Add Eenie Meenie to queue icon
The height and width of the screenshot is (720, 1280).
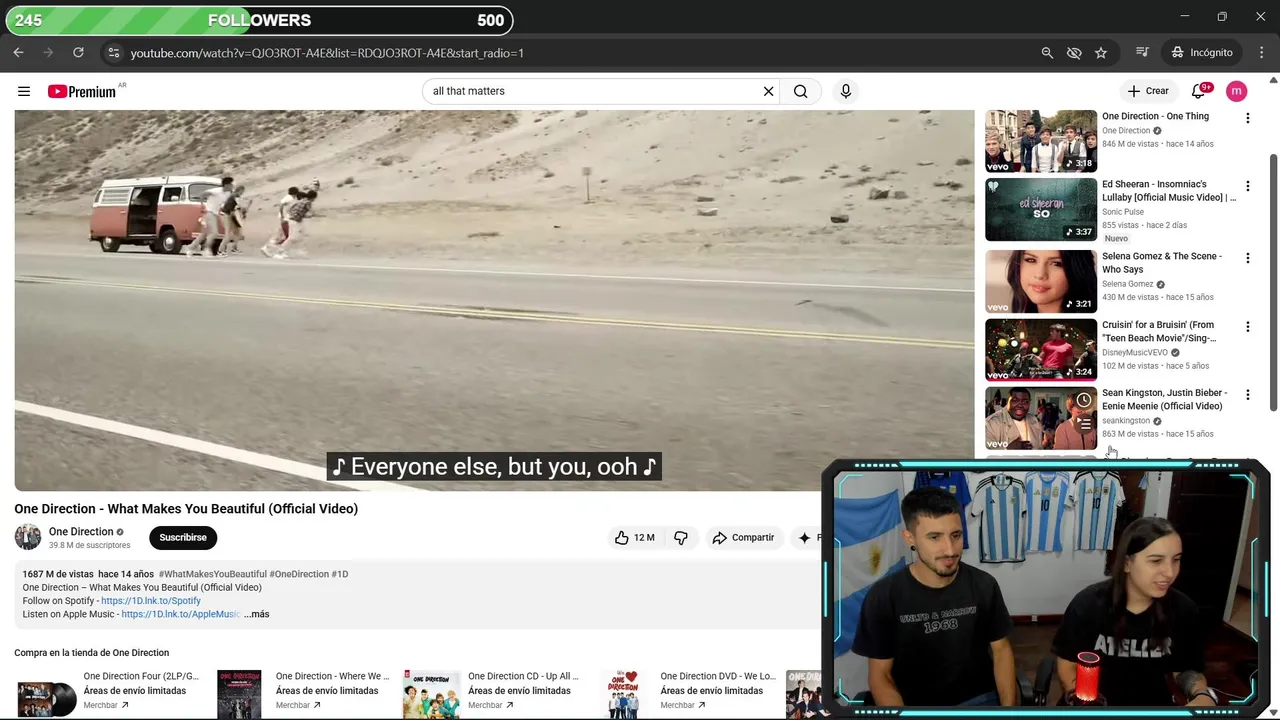click(1084, 423)
